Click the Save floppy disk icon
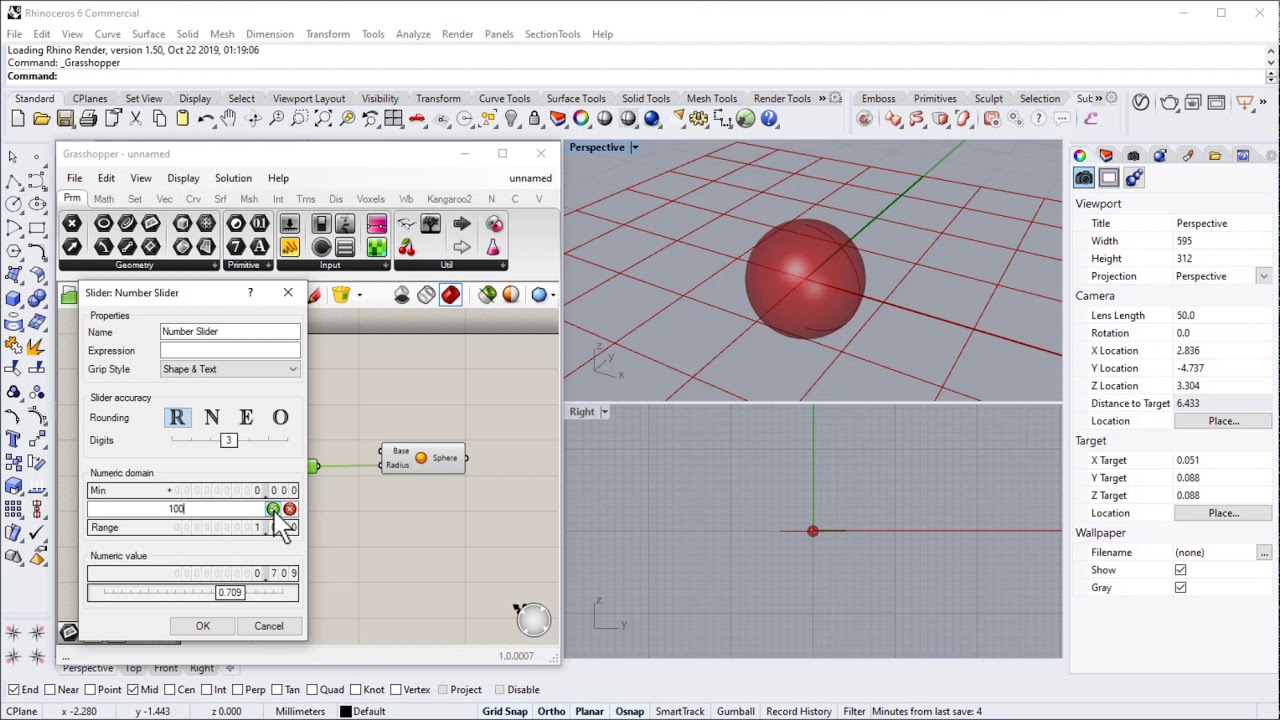The width and height of the screenshot is (1280, 720). click(x=65, y=119)
